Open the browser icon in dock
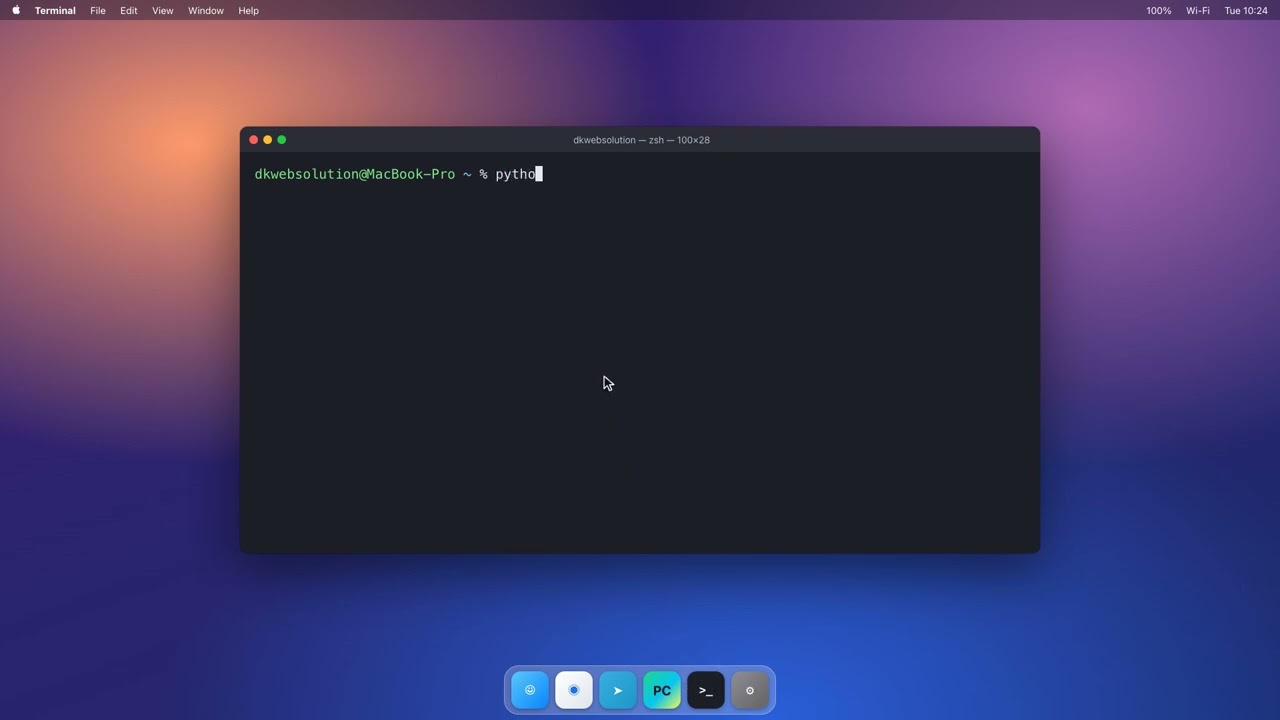Viewport: 1280px width, 720px height. (574, 690)
